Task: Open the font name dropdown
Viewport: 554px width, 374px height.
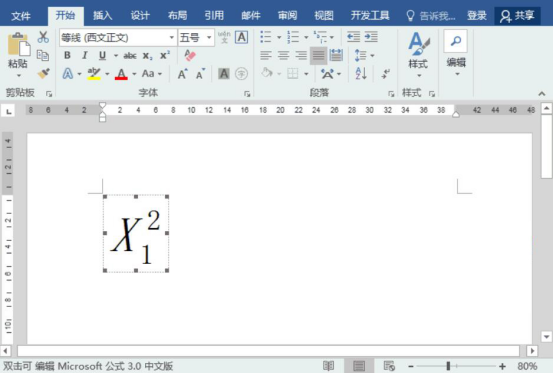Action: pos(172,37)
